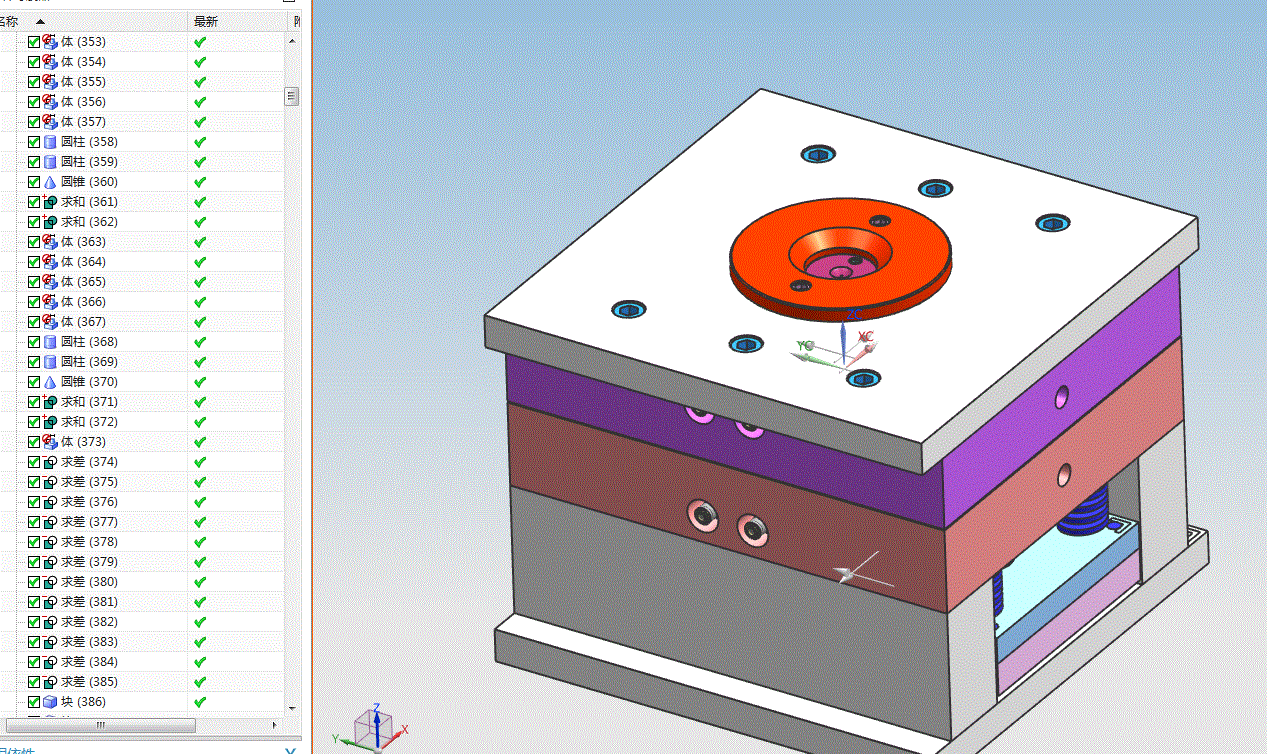Click the subtract icon of 求差 (380)
The height and width of the screenshot is (754, 1267).
pyautogui.click(x=49, y=581)
